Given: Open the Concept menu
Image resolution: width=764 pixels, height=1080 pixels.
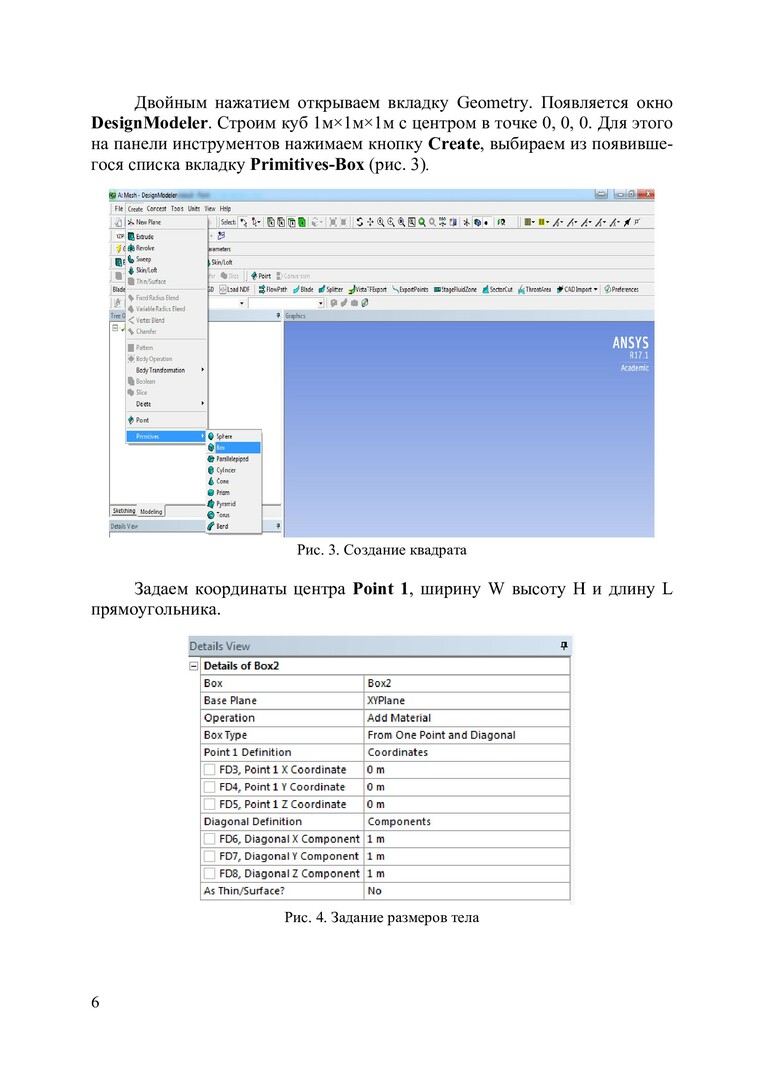Looking at the screenshot, I should pyautogui.click(x=157, y=208).
